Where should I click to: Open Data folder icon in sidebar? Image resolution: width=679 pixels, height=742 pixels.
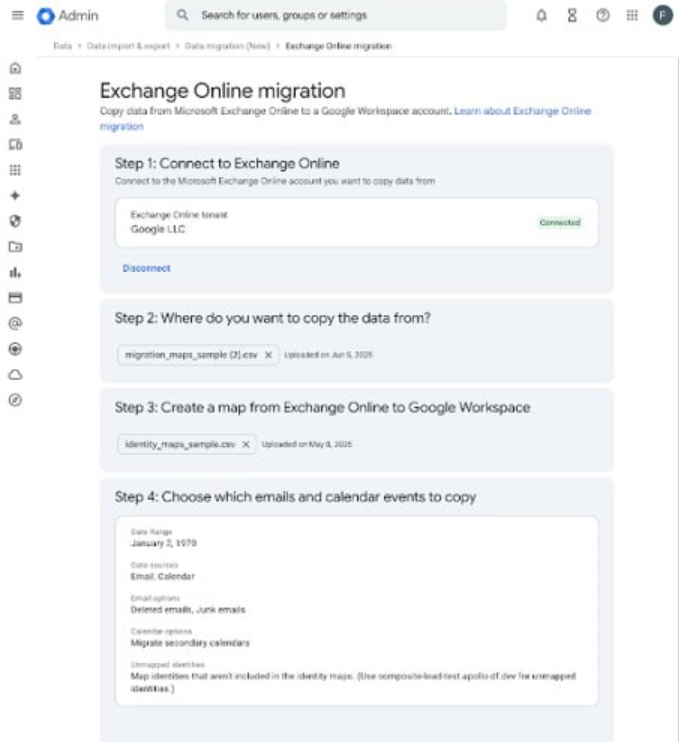coord(15,247)
